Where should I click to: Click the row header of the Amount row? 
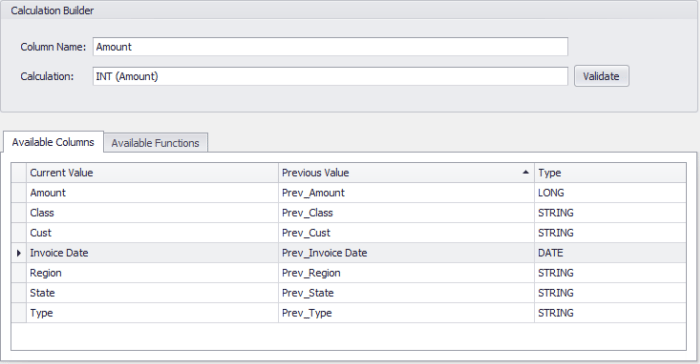point(19,193)
